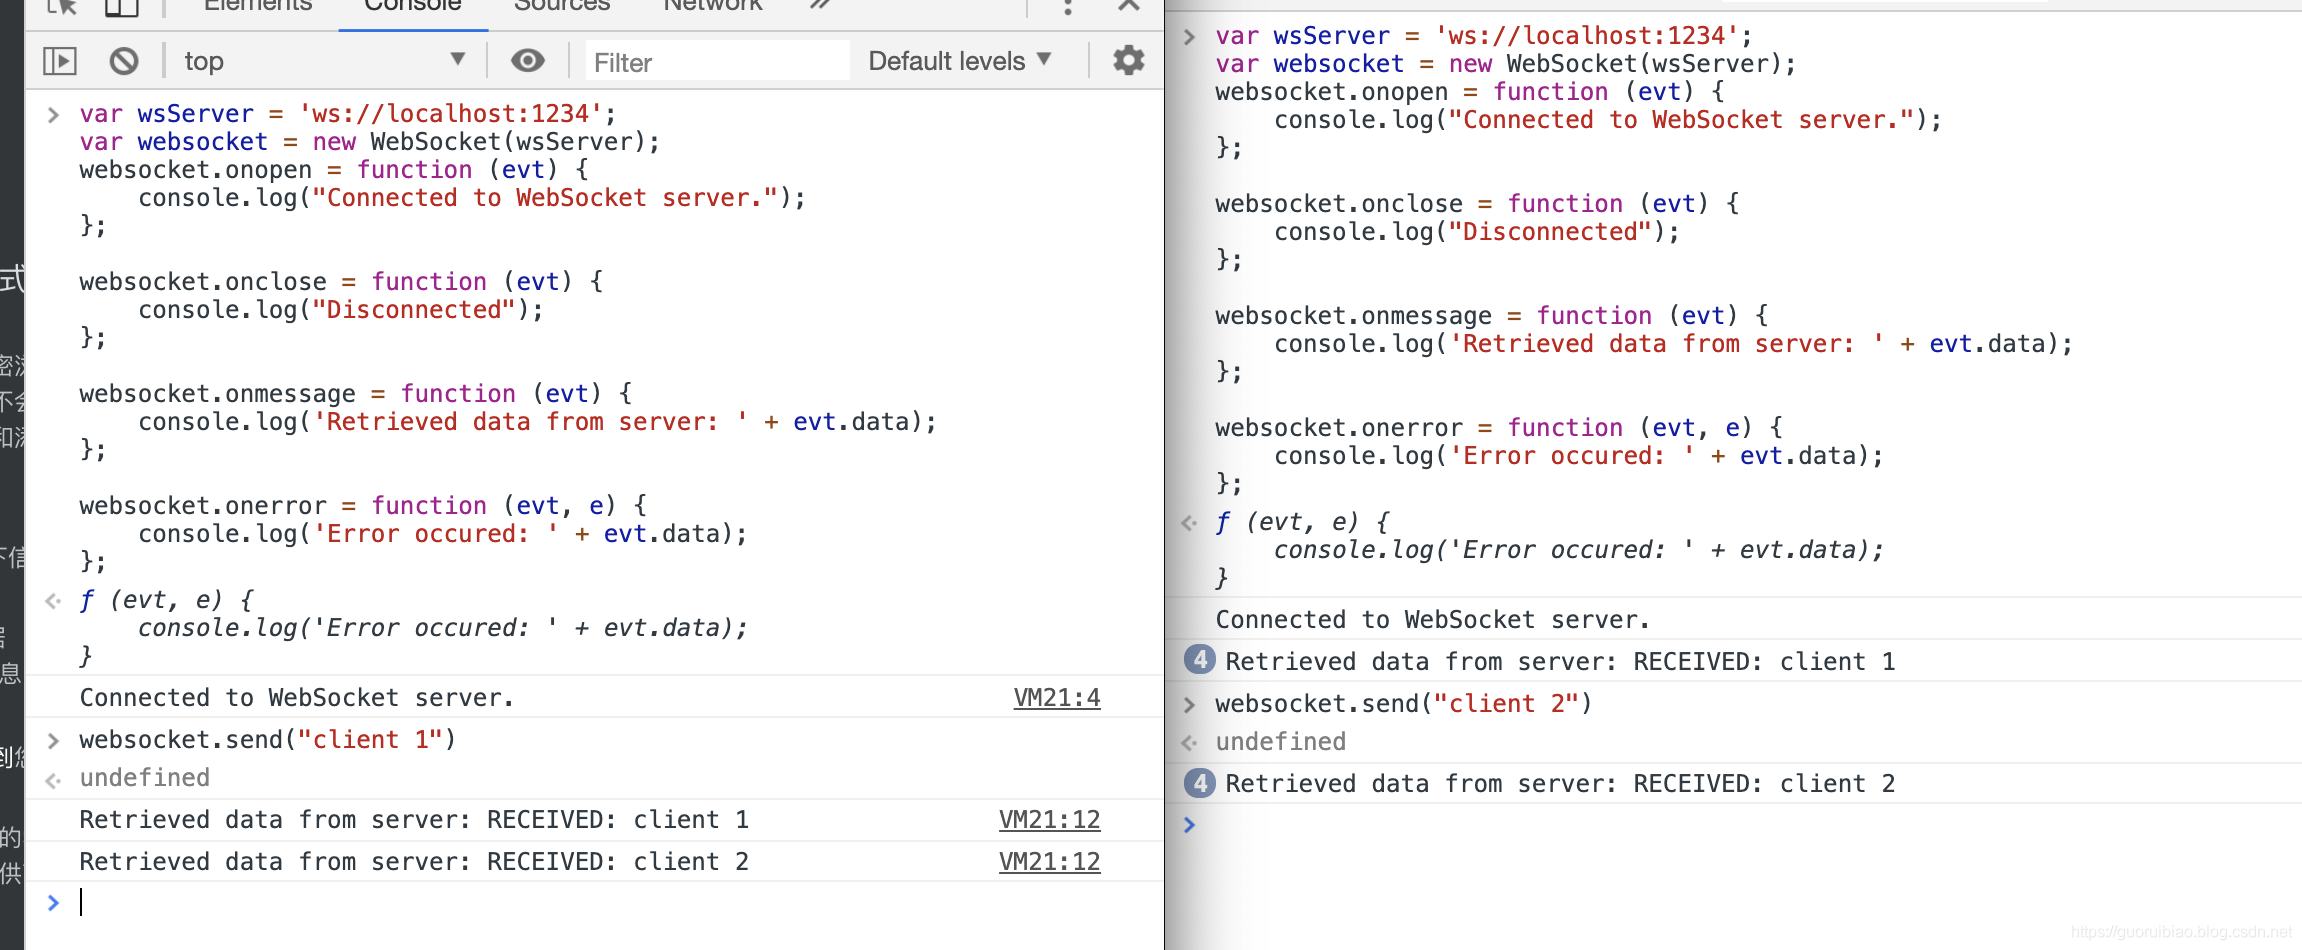Switch to the Console tab

tap(413, 6)
